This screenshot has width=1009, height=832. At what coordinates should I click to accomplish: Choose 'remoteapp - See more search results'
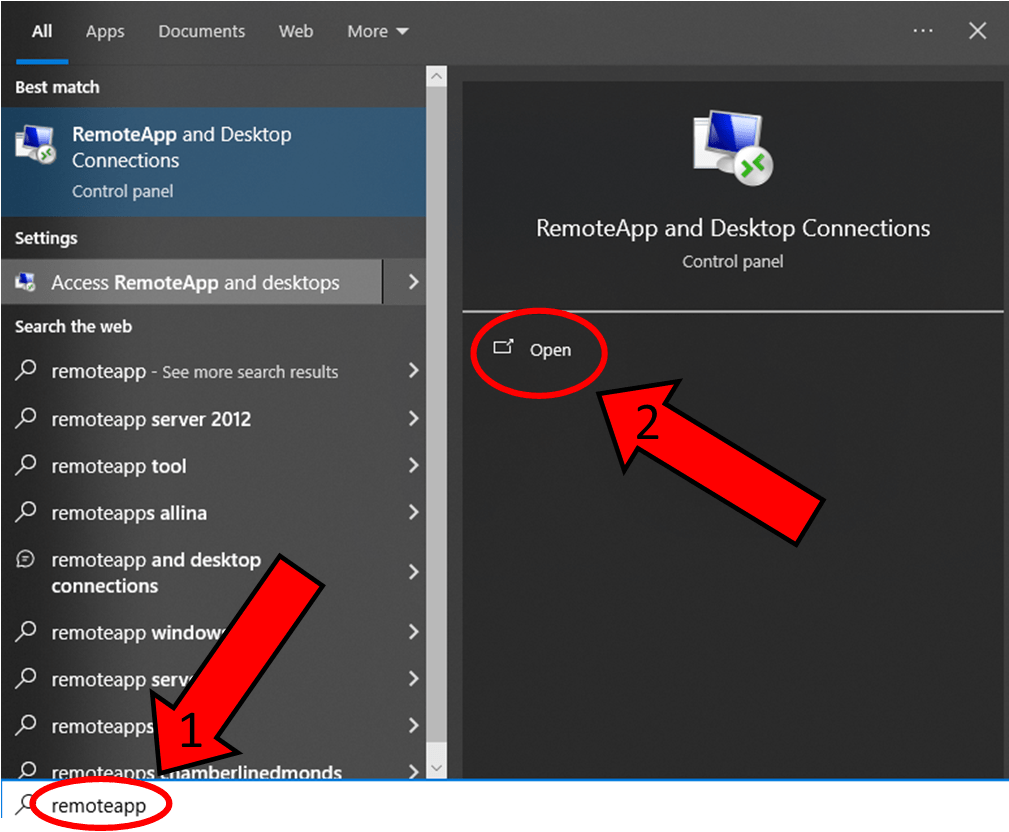194,371
